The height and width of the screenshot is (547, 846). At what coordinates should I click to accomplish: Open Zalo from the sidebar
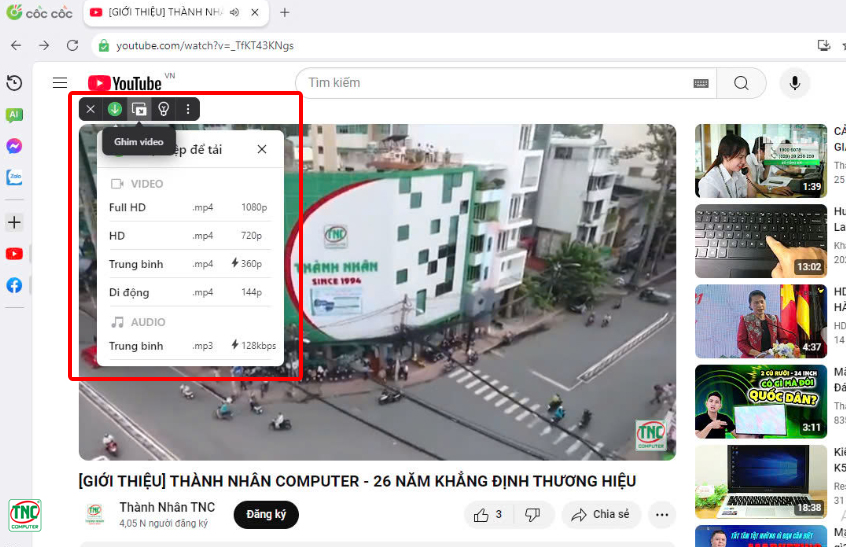pos(14,177)
